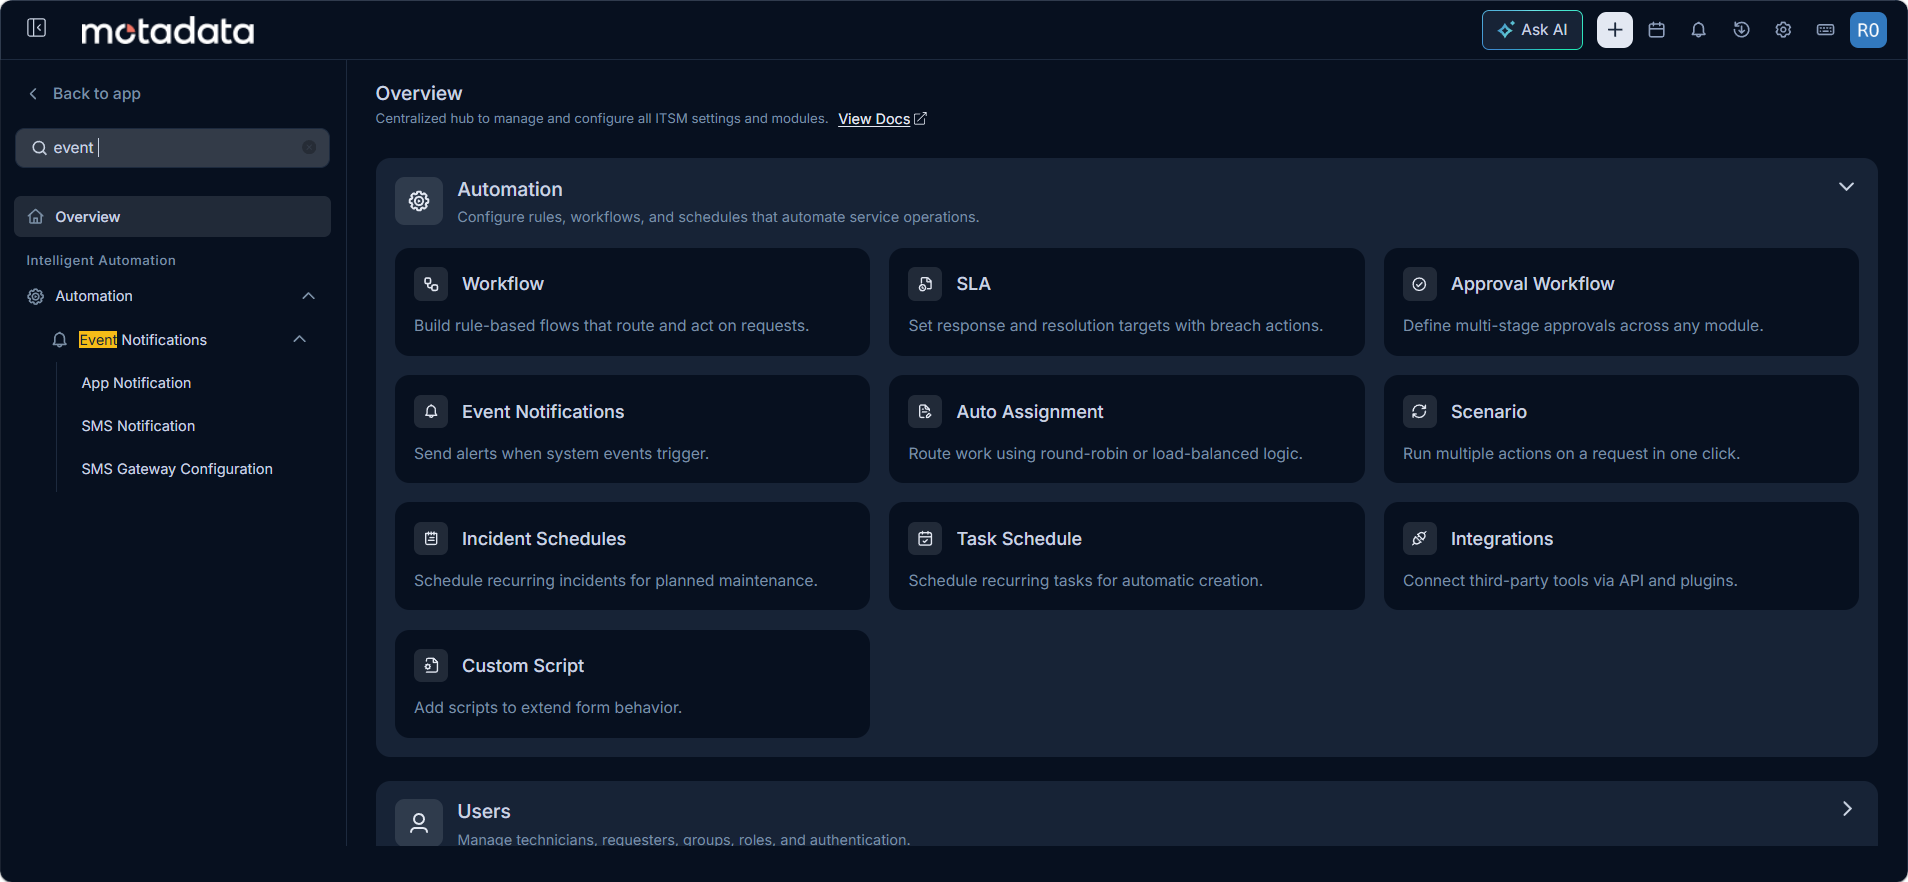The image size is (1908, 882).
Task: Go to Overview in sidebar
Action: point(172,217)
